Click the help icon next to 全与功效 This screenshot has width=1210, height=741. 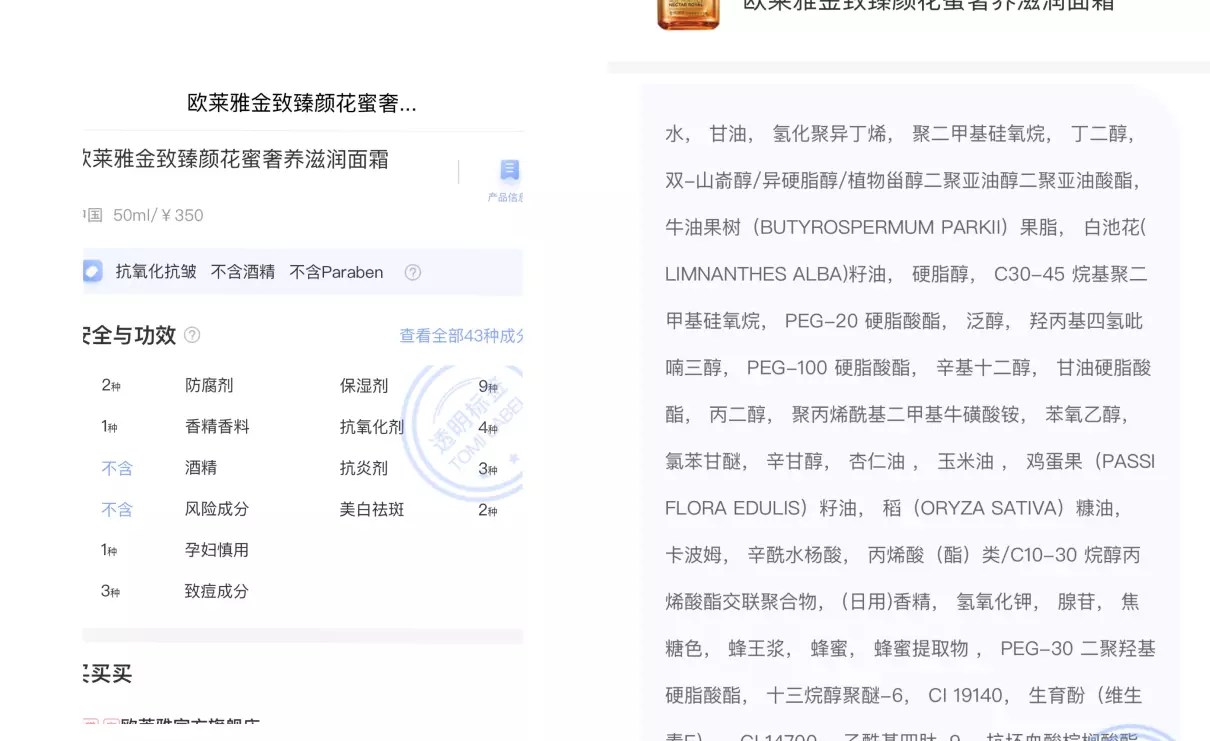[192, 335]
